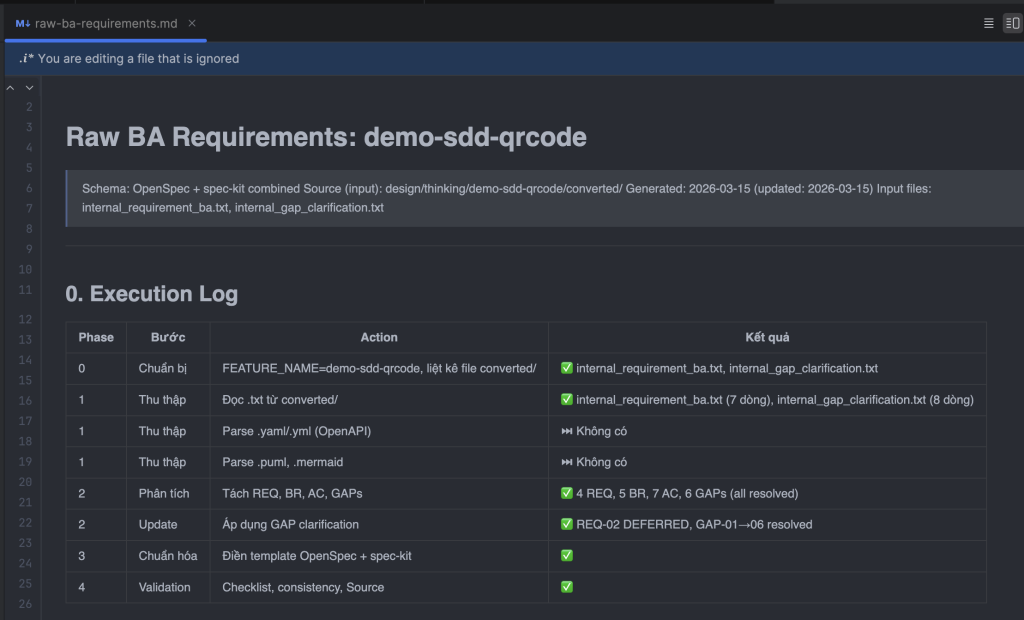Click the 'Raw BA Requirements: demo-sdd-qrcode' title

[x=326, y=137]
